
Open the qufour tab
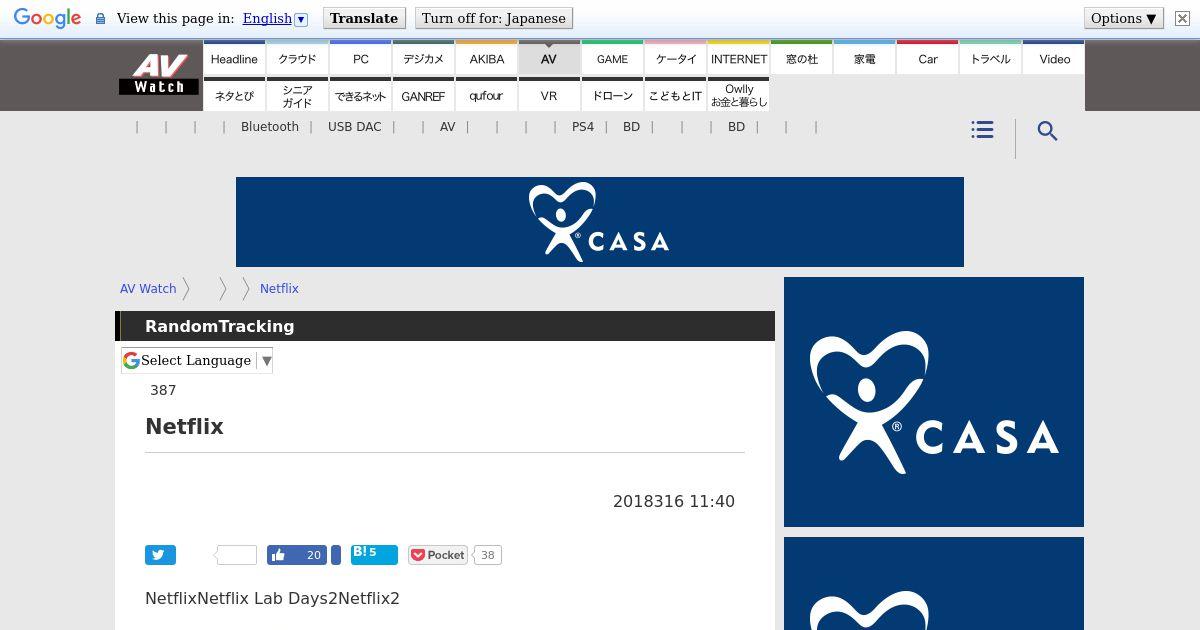486,95
